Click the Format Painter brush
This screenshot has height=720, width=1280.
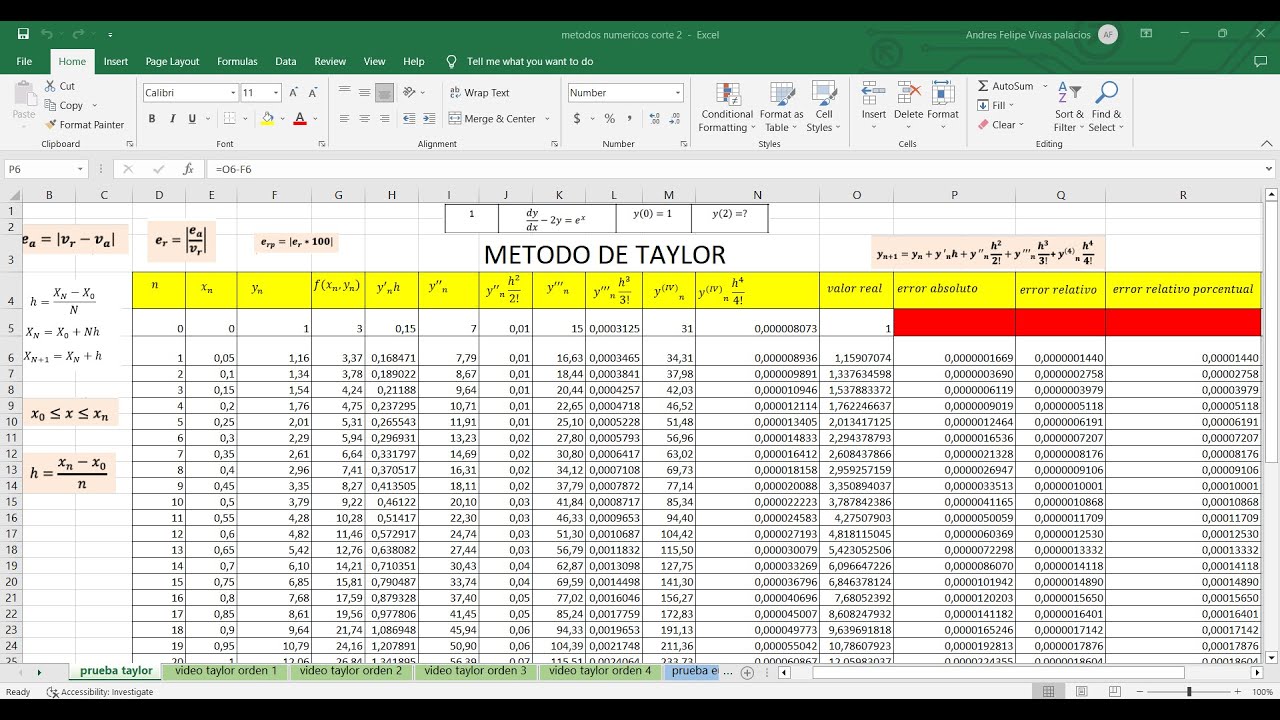click(x=85, y=125)
